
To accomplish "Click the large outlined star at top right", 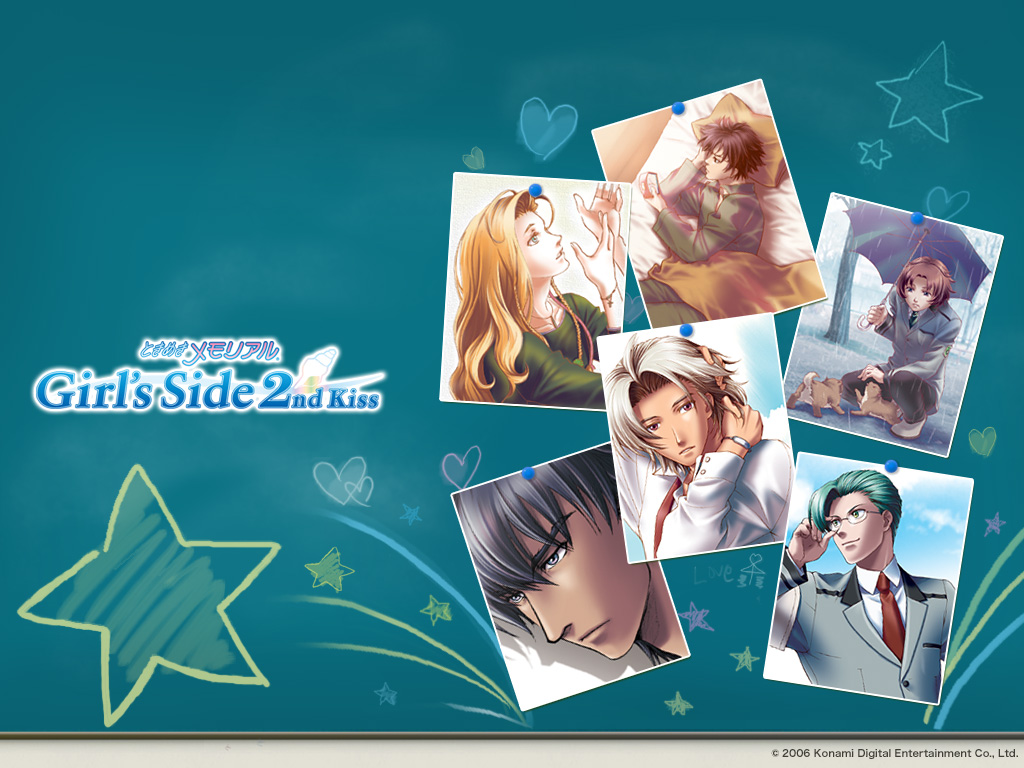I will (x=930, y=100).
